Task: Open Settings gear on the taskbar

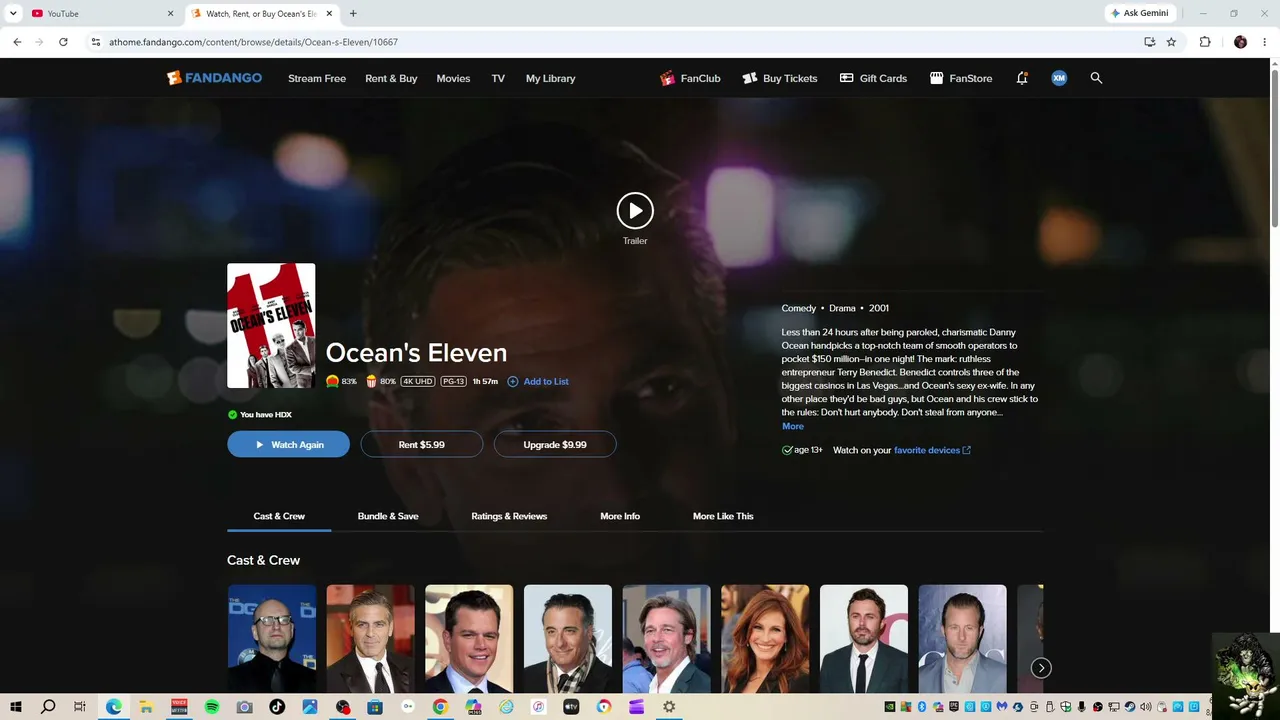Action: 669,707
